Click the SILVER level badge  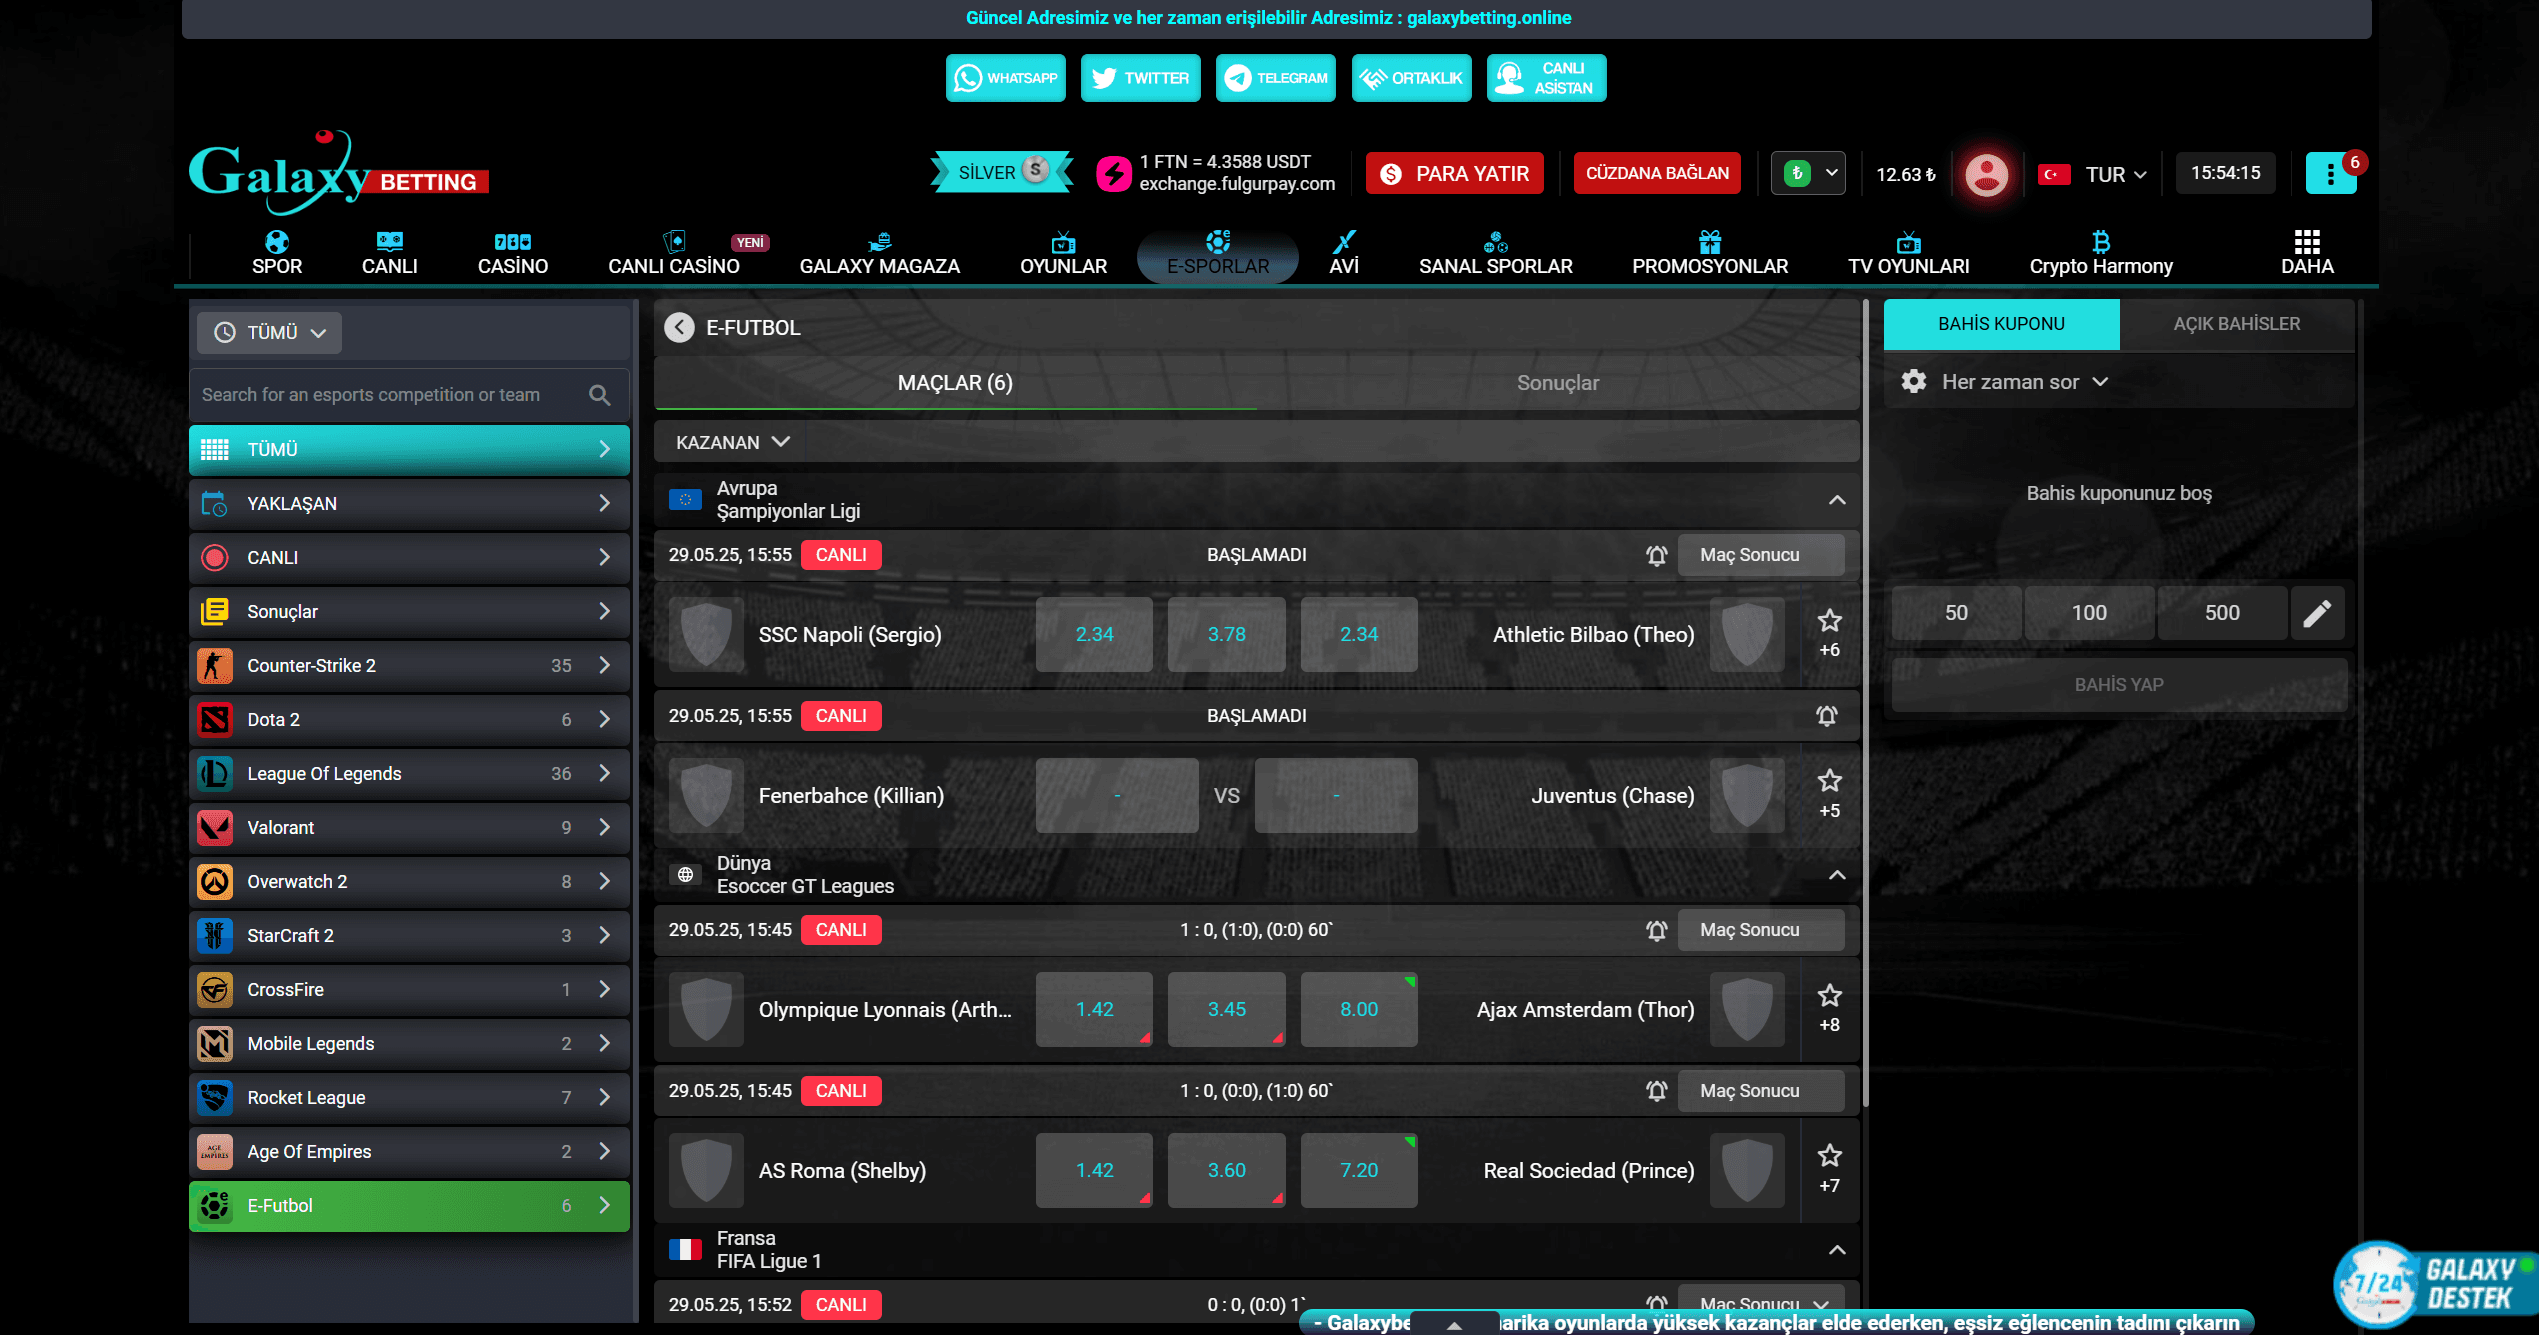(x=1001, y=172)
